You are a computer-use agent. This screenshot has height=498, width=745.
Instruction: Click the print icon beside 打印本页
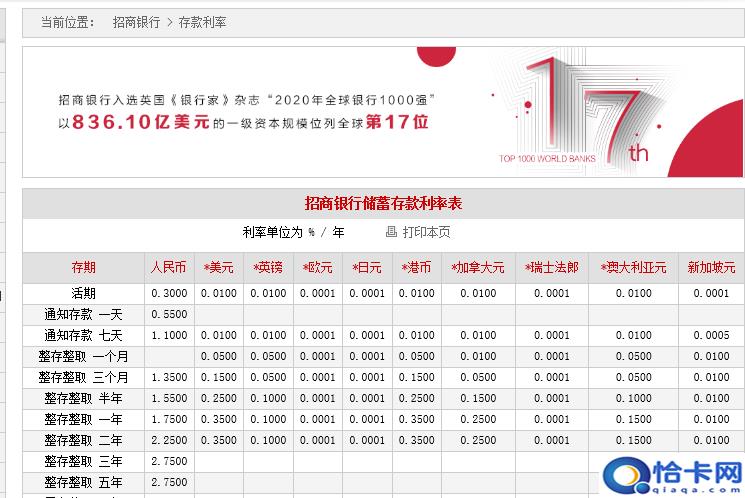391,232
